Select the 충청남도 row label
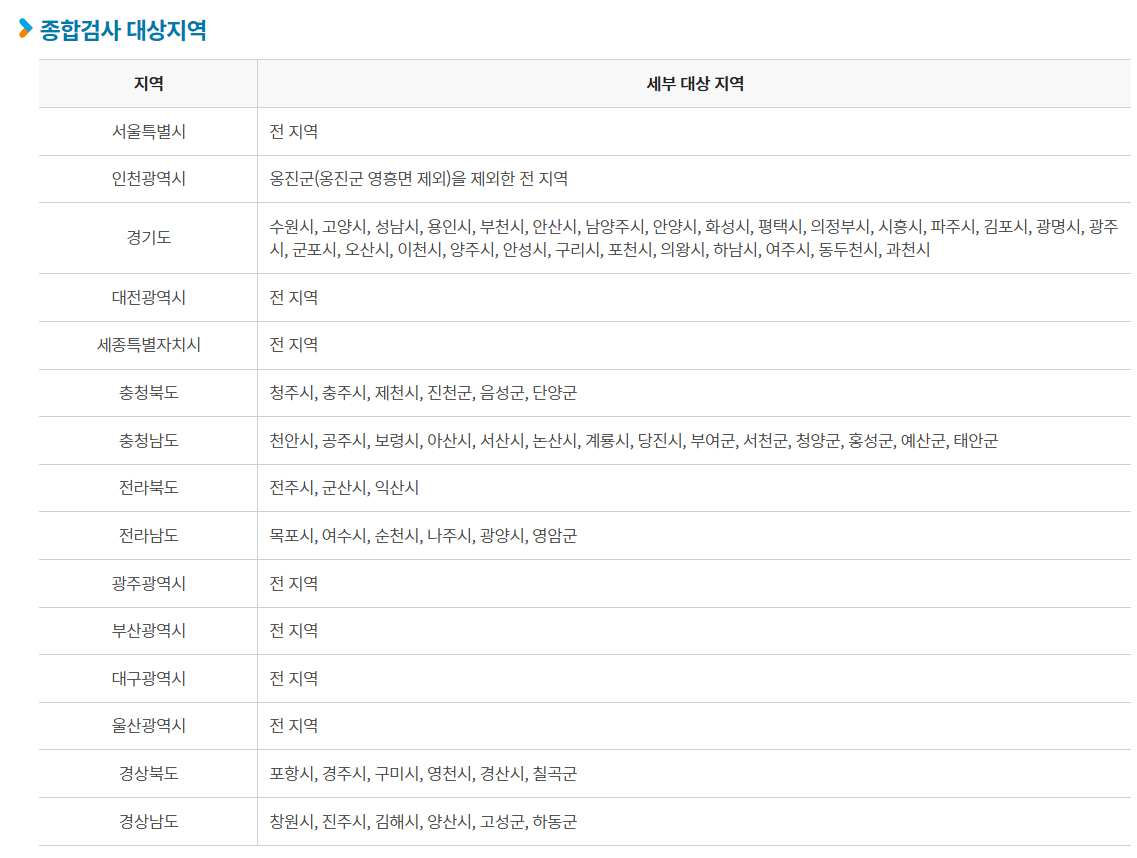Screen dimensions: 1137x858 coord(149,440)
